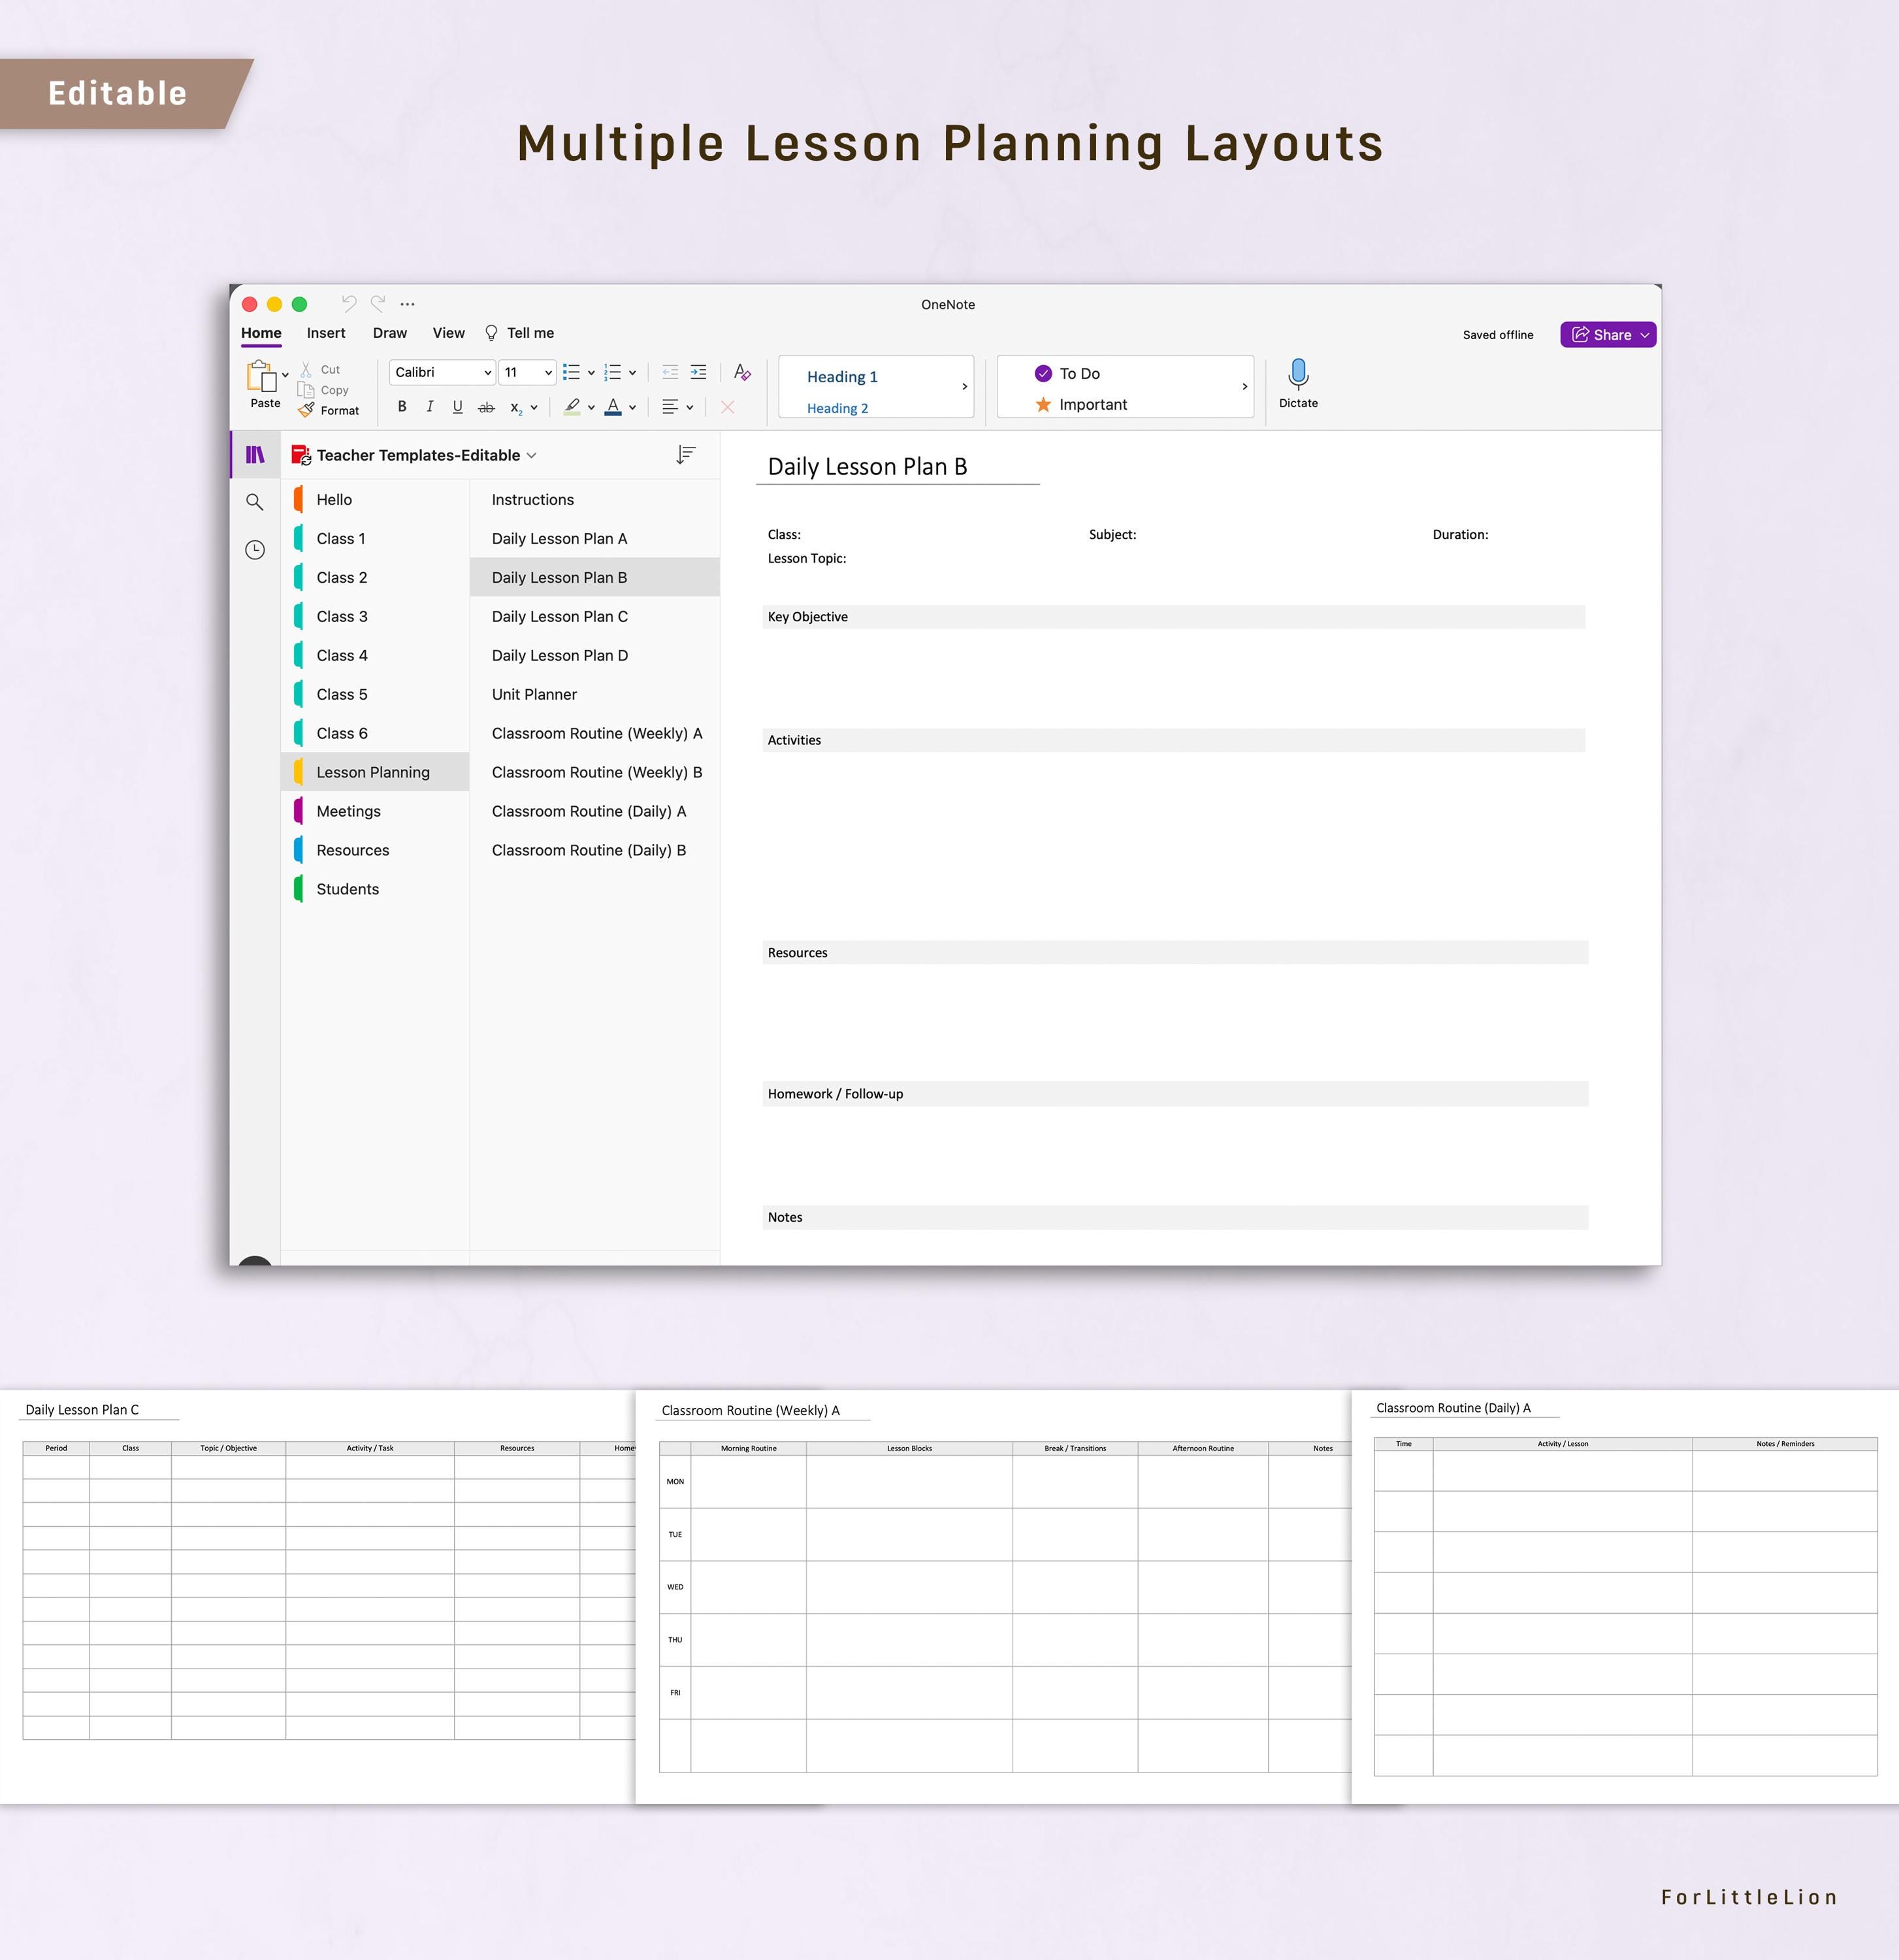
Task: Open the recent notes clock icon
Action: 255,550
